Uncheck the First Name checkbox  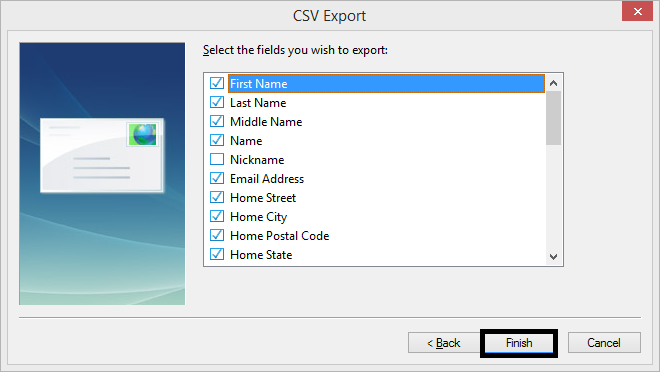[x=217, y=83]
